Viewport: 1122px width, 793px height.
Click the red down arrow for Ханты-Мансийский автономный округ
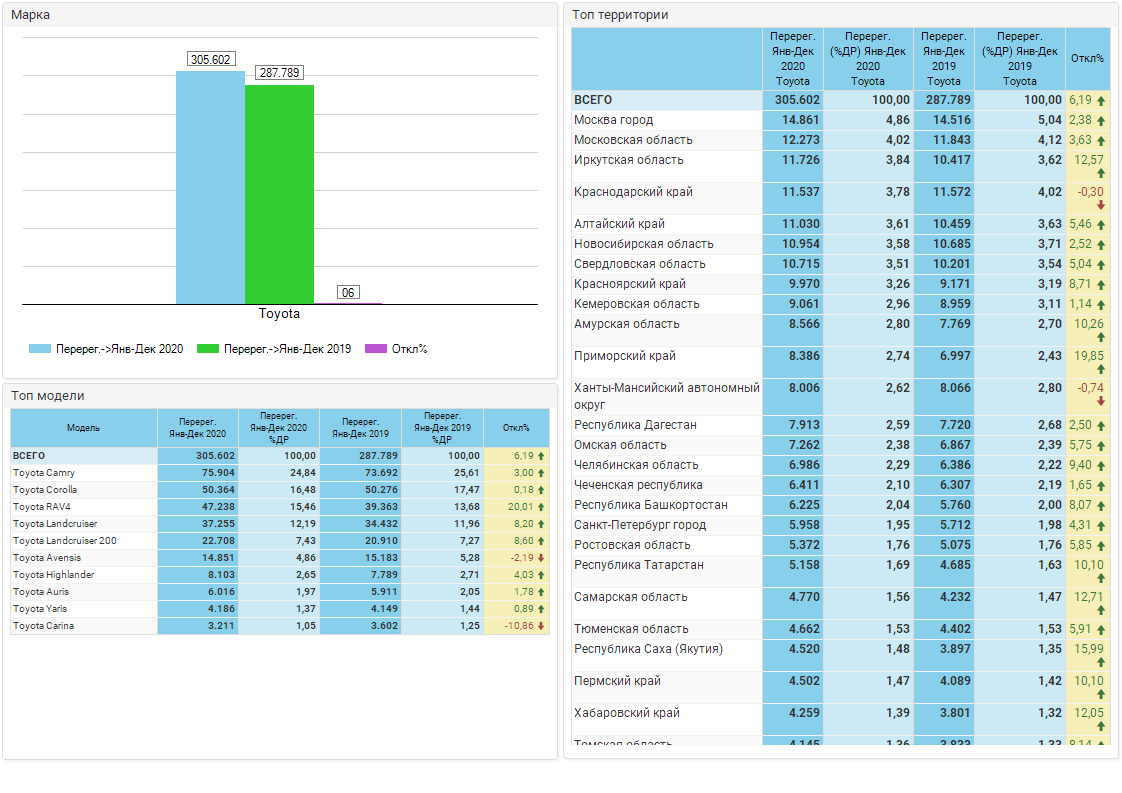point(1101,401)
